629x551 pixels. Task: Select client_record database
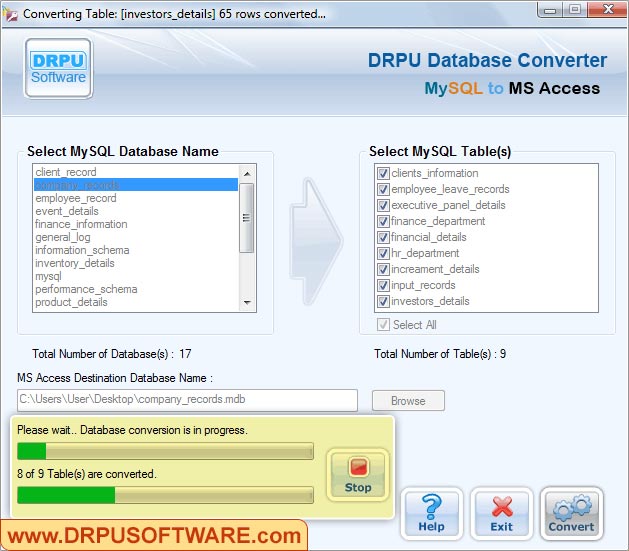click(136, 172)
